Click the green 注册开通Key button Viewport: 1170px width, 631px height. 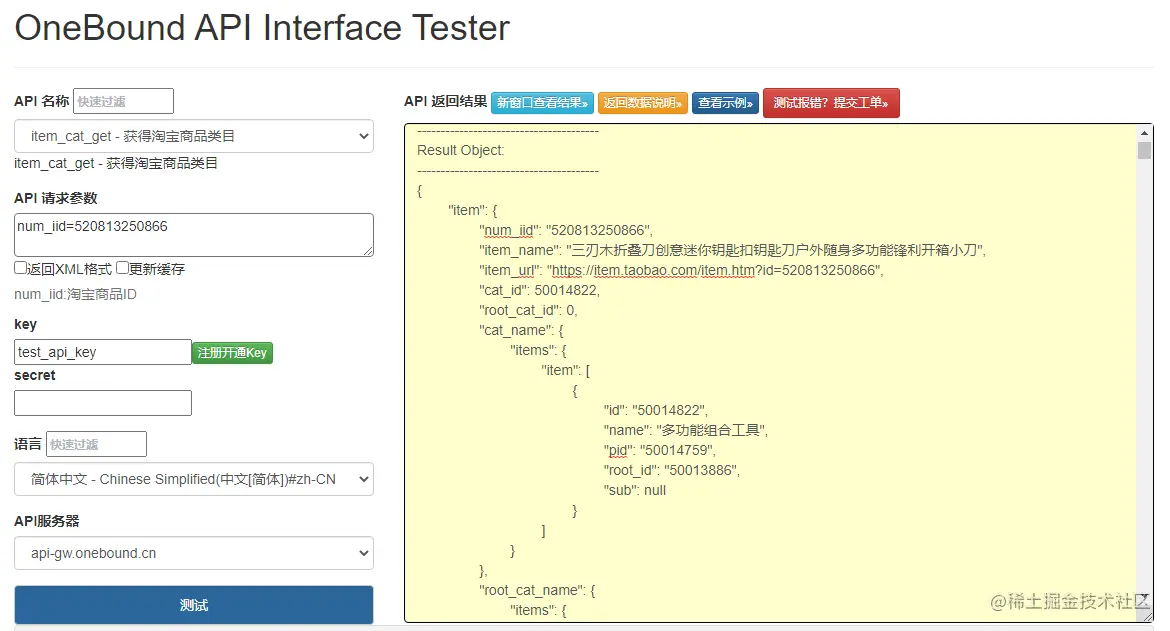click(233, 353)
